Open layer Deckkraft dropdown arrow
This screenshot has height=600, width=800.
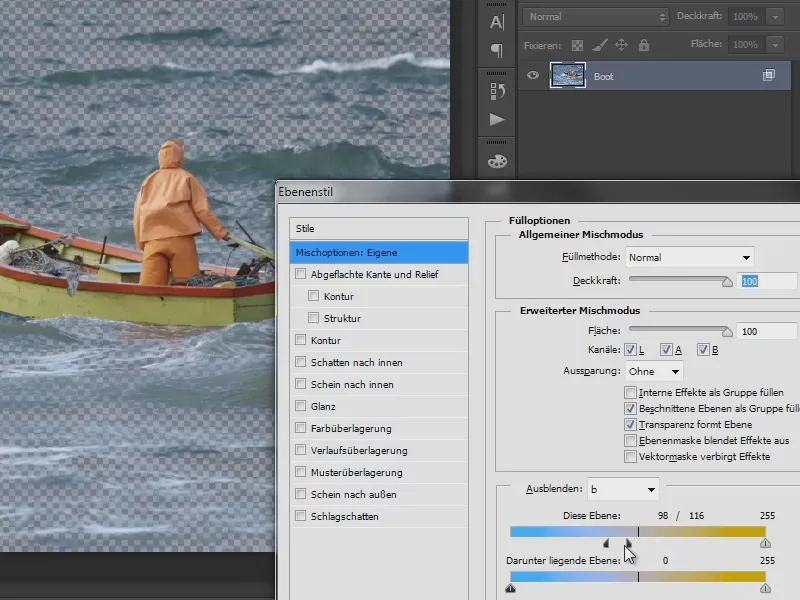point(775,17)
